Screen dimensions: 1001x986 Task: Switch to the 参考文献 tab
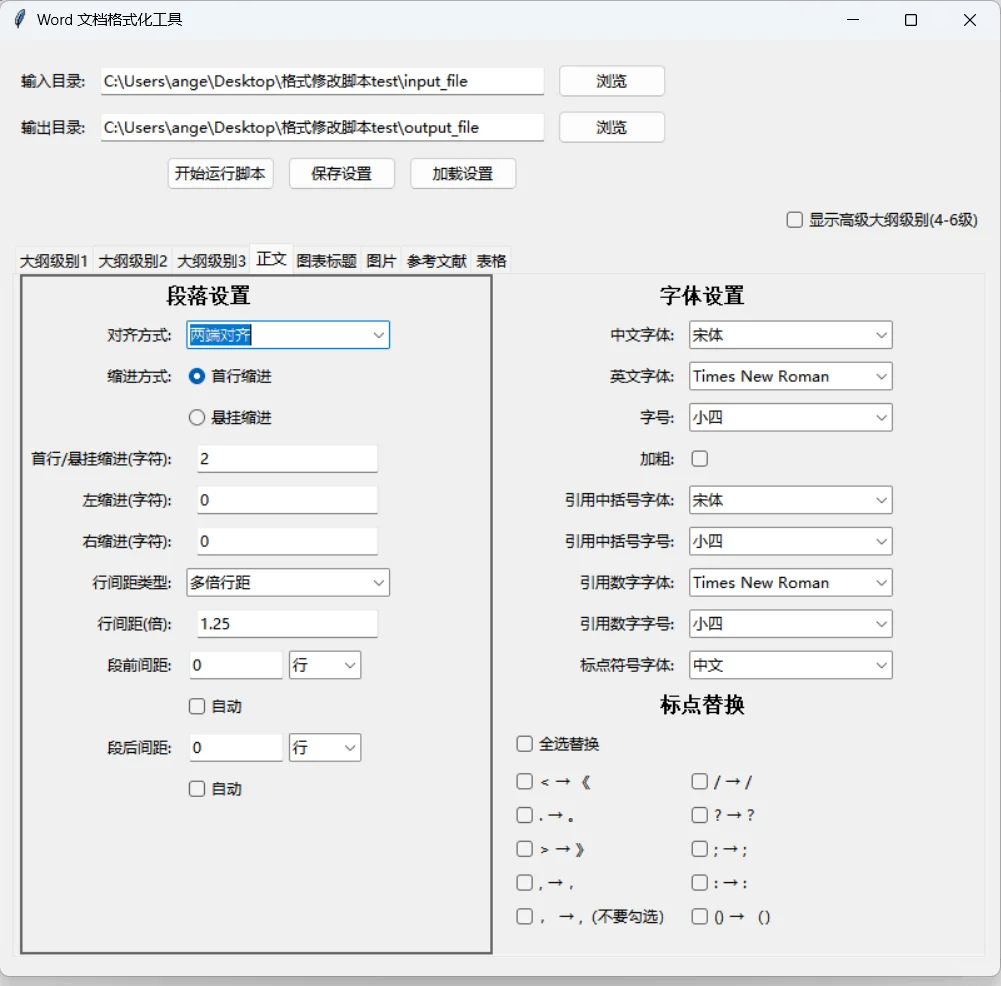click(x=437, y=259)
